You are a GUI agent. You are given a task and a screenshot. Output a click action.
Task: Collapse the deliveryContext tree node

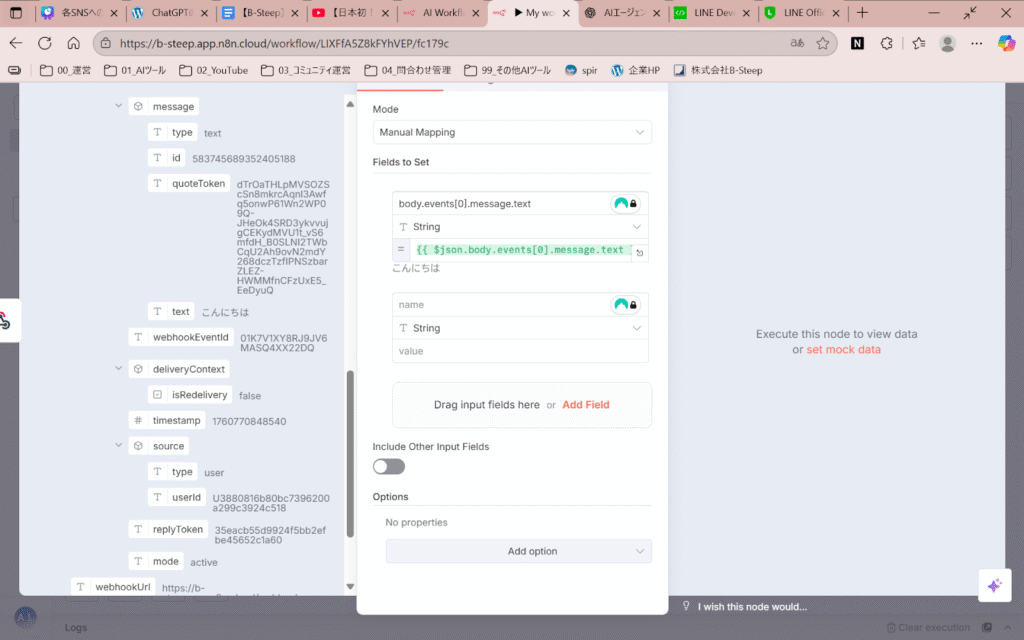[x=119, y=369]
